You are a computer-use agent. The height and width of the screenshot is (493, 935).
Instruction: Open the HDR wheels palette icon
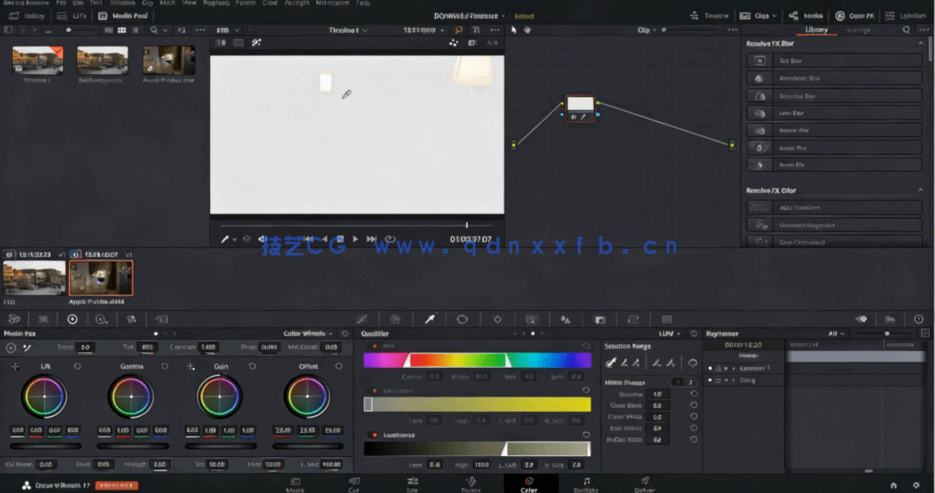pos(101,320)
